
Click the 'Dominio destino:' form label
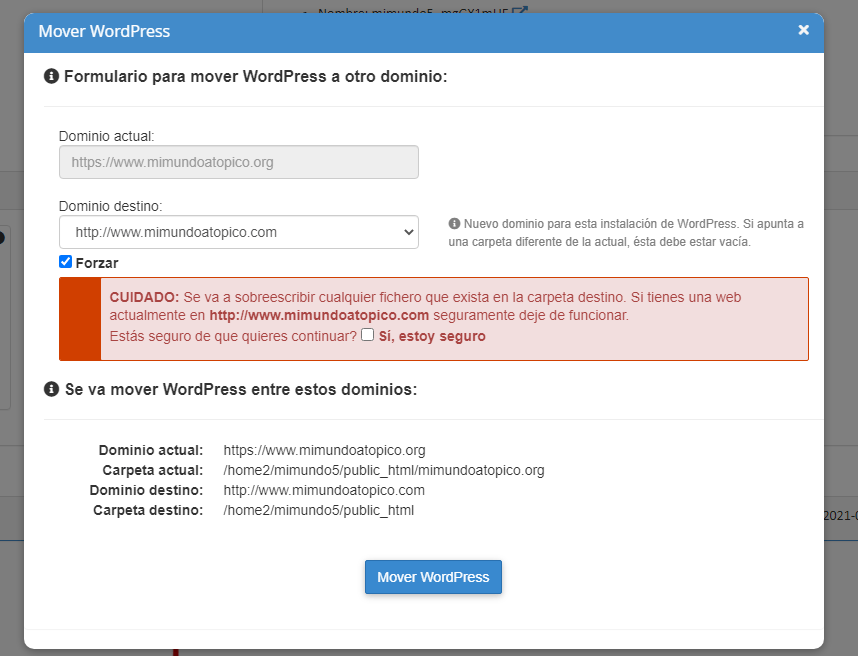click(x=111, y=206)
